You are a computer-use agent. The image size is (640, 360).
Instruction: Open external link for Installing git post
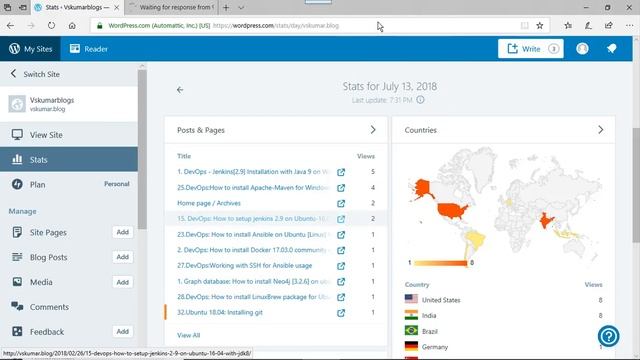point(341,313)
